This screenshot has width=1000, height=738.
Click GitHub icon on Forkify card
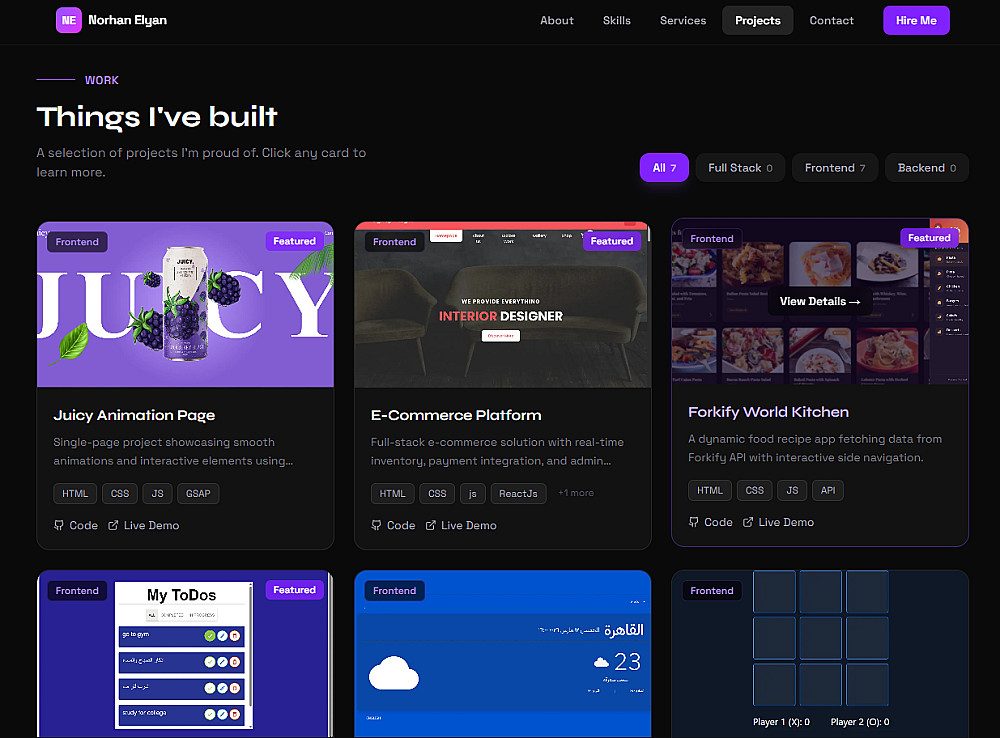[x=693, y=522]
